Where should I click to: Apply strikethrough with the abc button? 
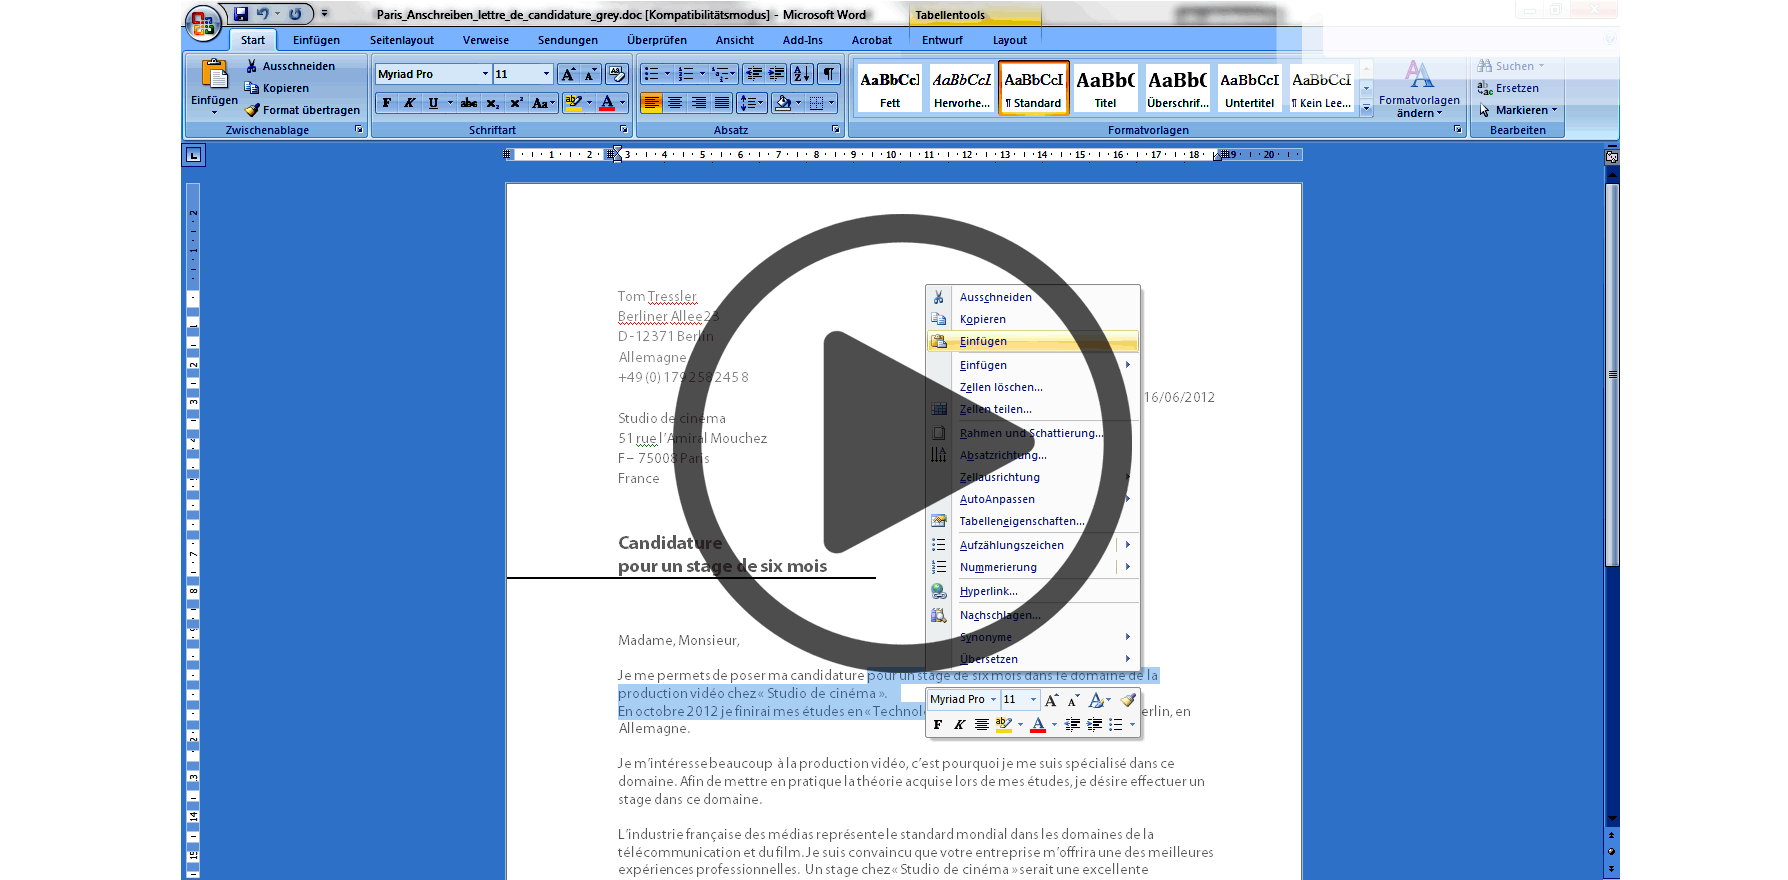[x=469, y=103]
